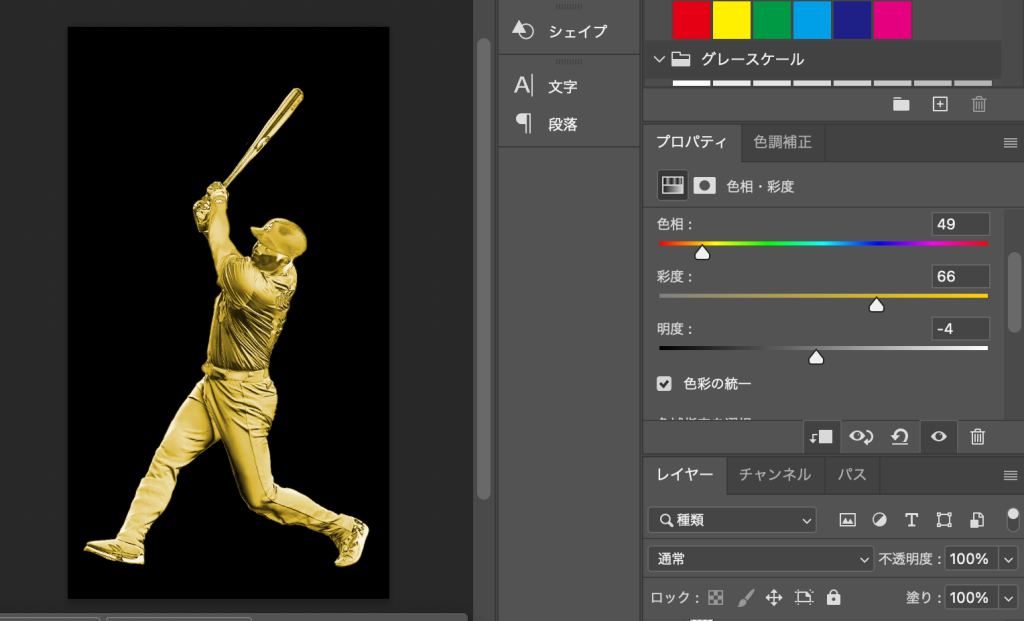Create new swatch with plus icon
Viewport: 1024px width, 621px height.
coord(939,104)
